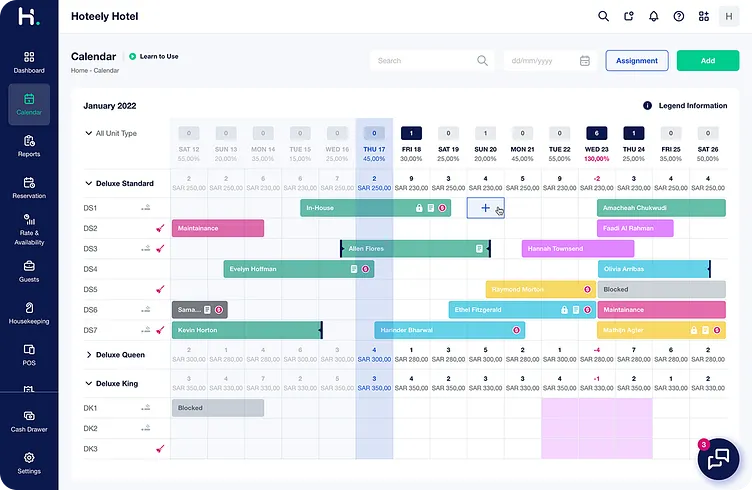The height and width of the screenshot is (490, 752).
Task: Open Housekeeping in sidebar
Action: click(x=29, y=314)
